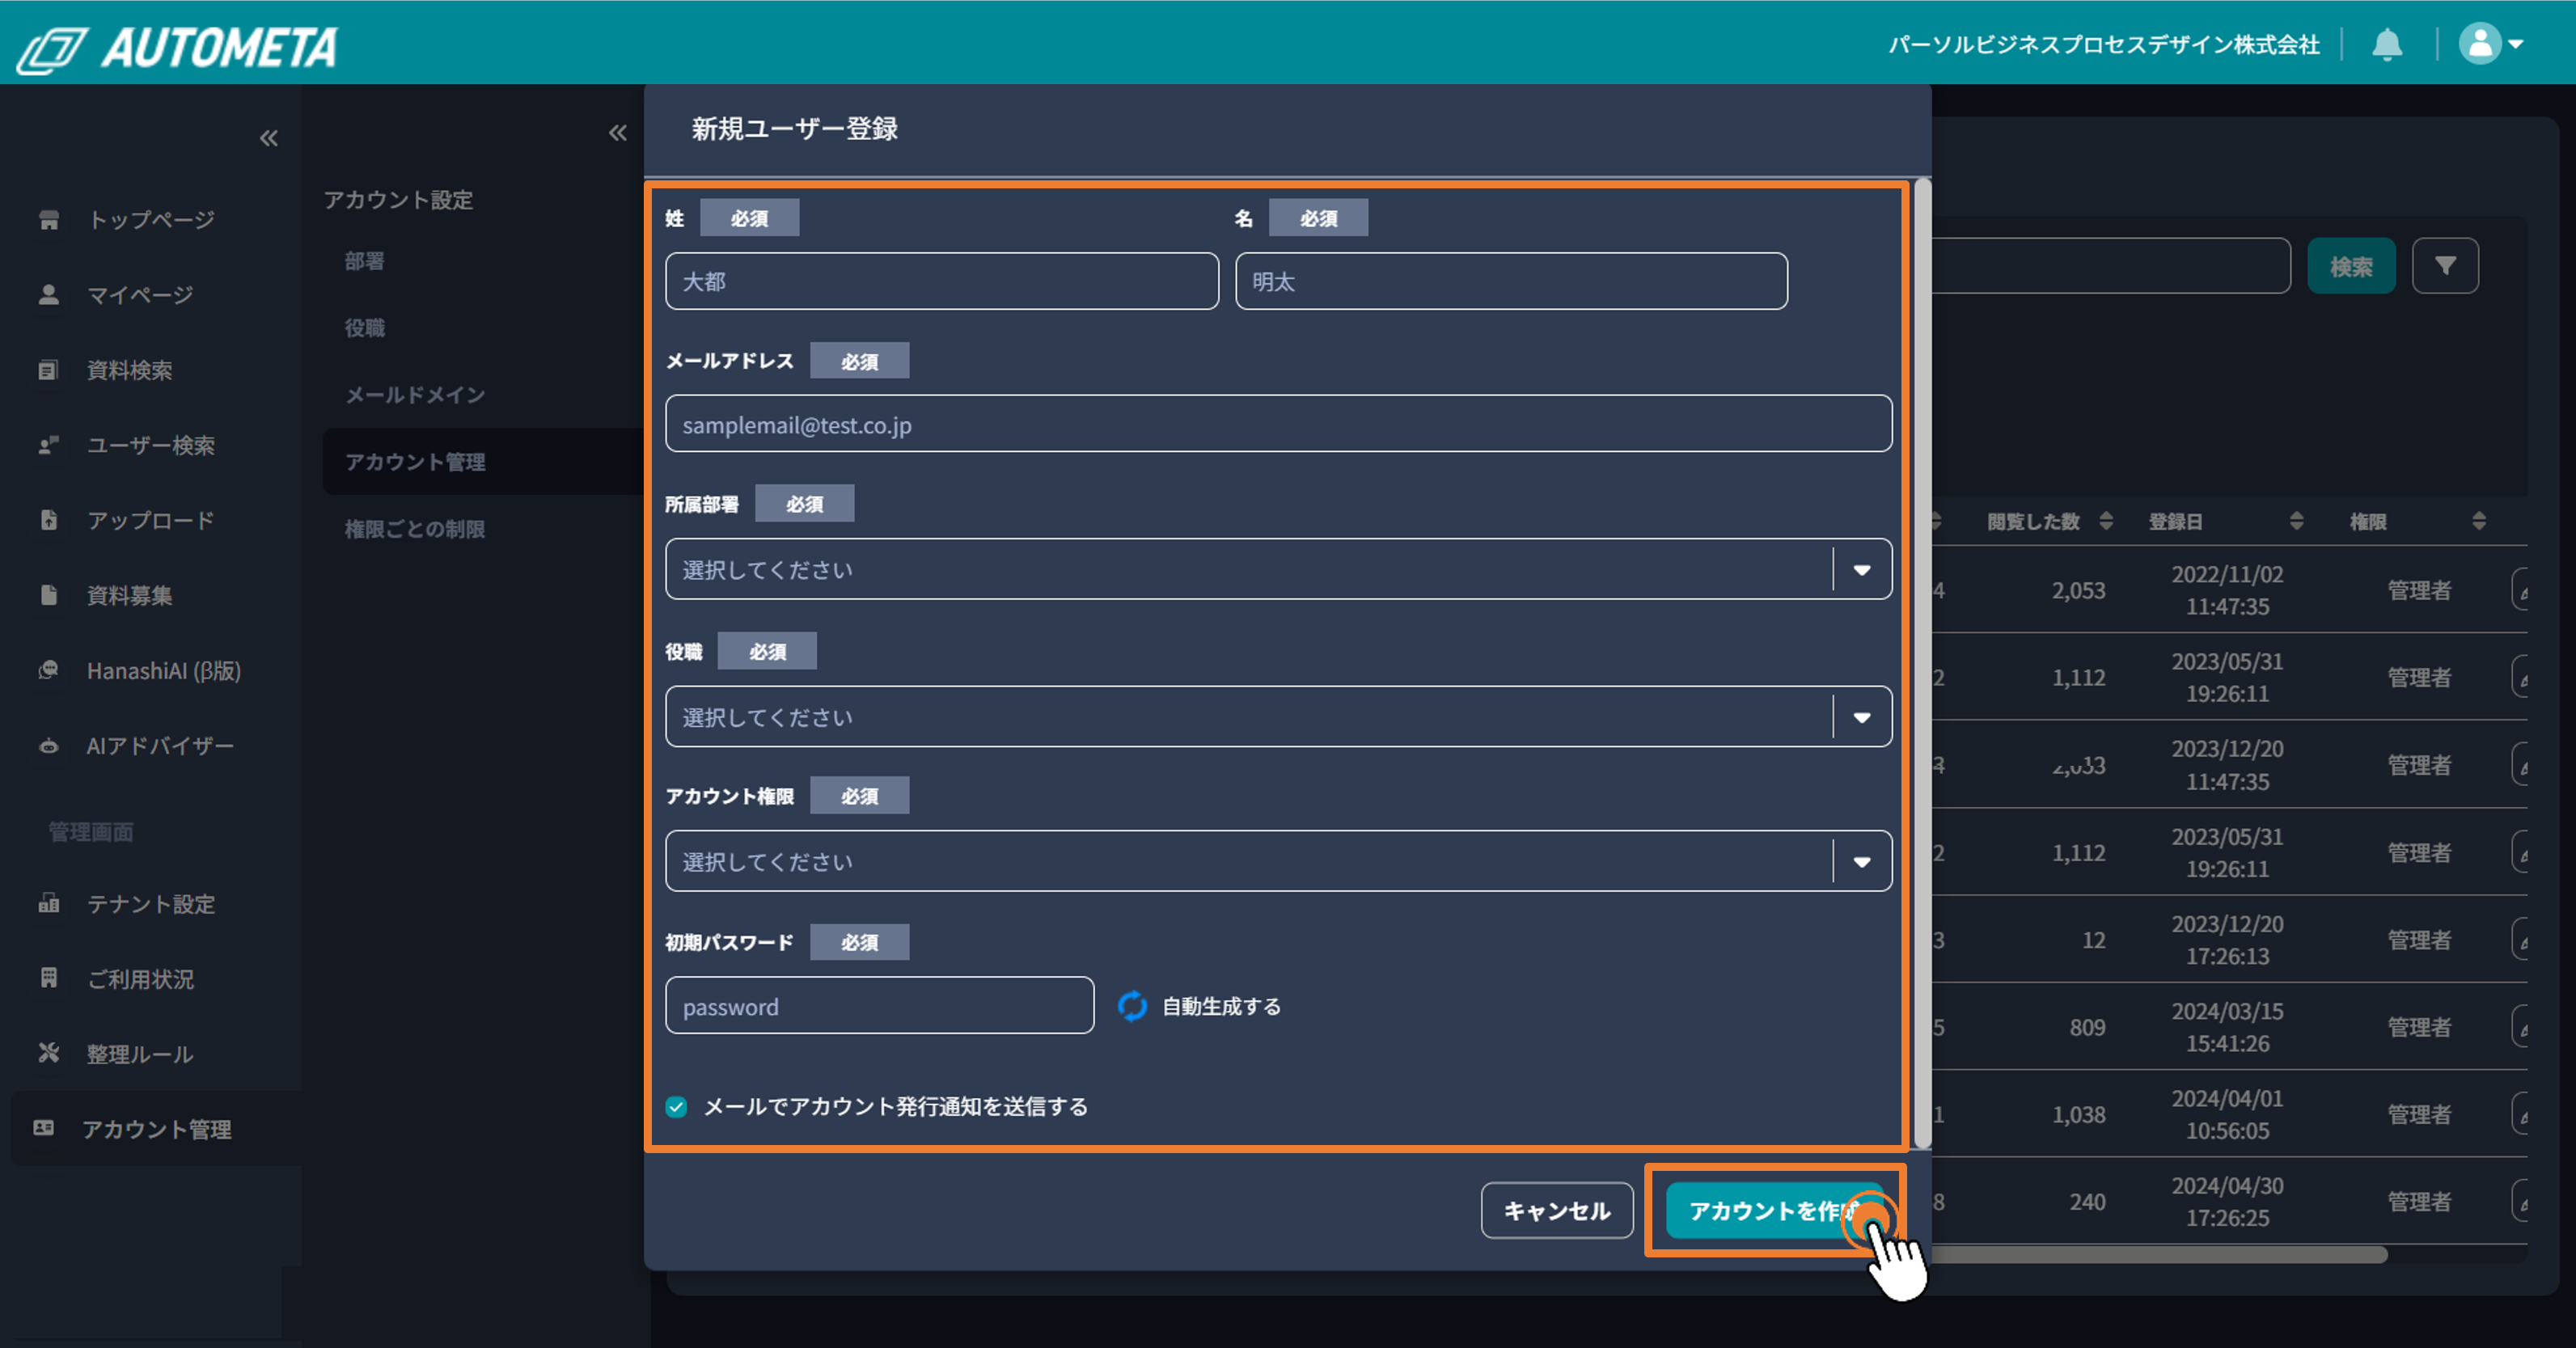
Task: Select メールドメイン in account settings
Action: click(x=415, y=395)
